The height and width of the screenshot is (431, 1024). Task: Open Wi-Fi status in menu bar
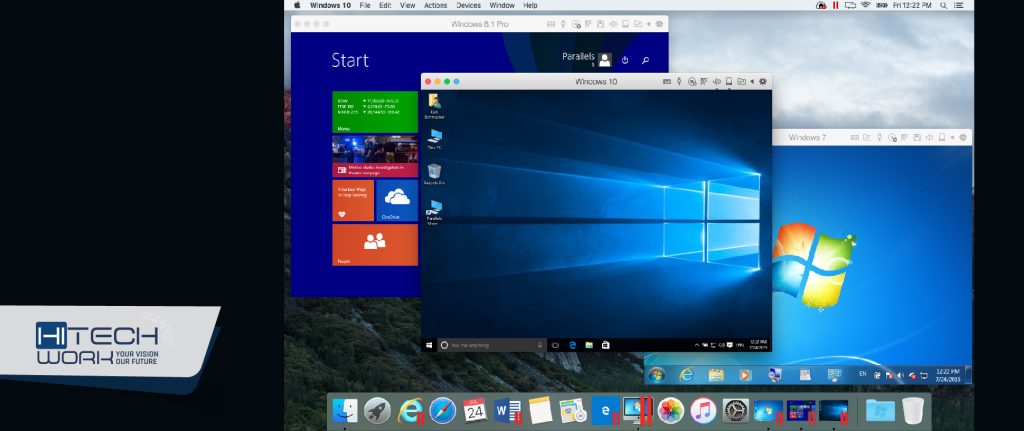866,5
